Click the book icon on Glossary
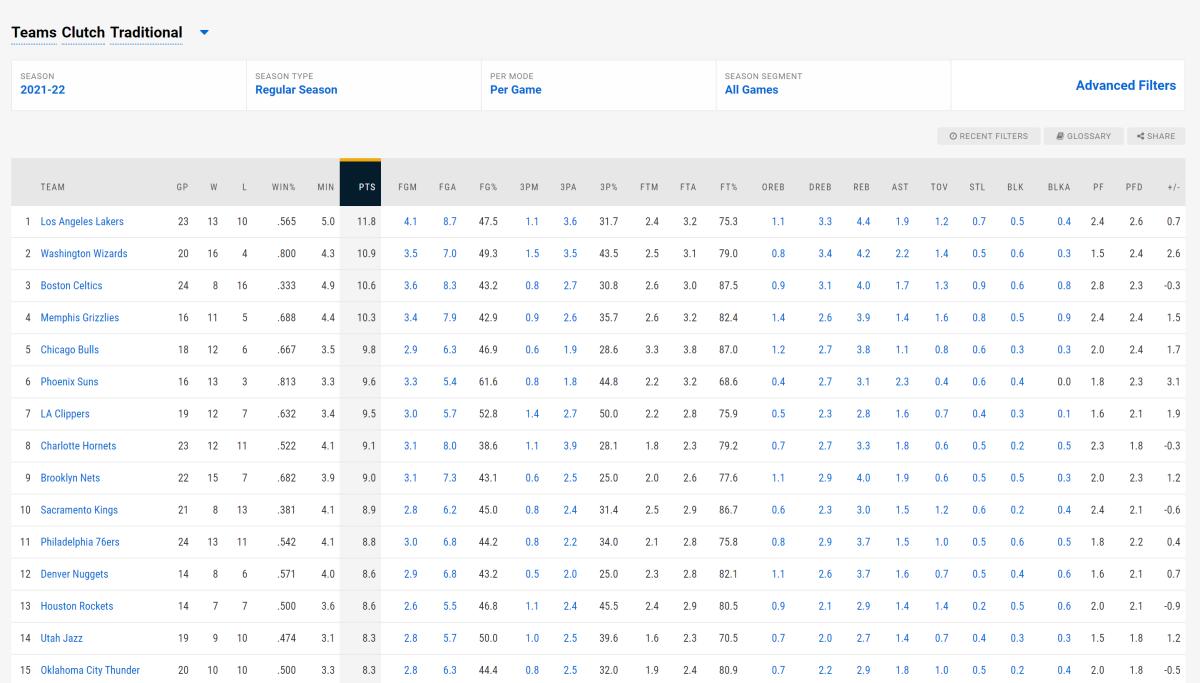 click(1060, 136)
